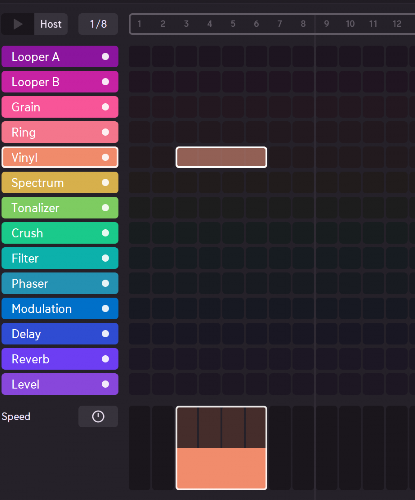415x500 pixels.
Task: Select the Vinyl clip in timeline
Action: click(x=221, y=157)
